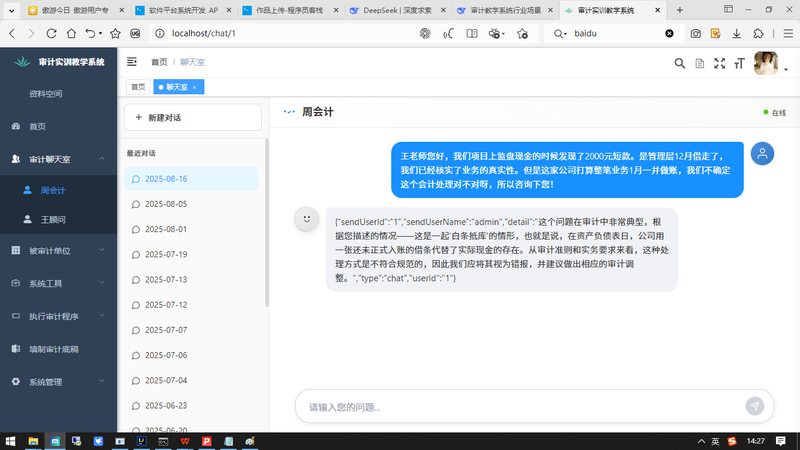Screen dimensions: 800x450
Task: Open browser reader mode book icon
Action: pos(472,33)
